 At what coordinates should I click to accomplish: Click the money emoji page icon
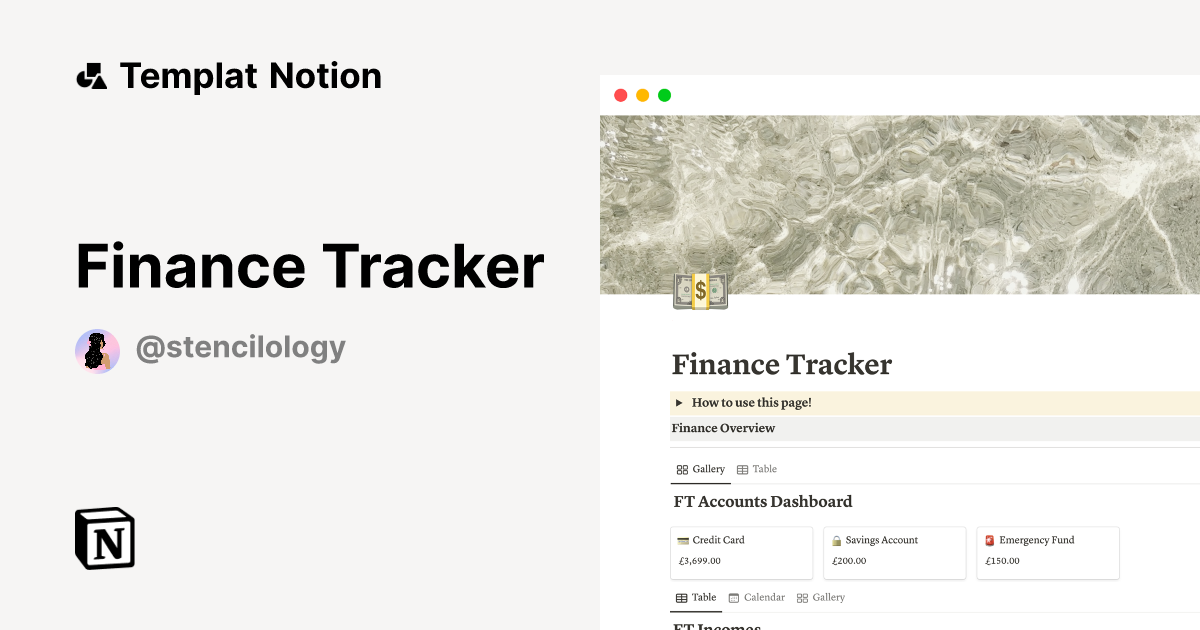700,289
